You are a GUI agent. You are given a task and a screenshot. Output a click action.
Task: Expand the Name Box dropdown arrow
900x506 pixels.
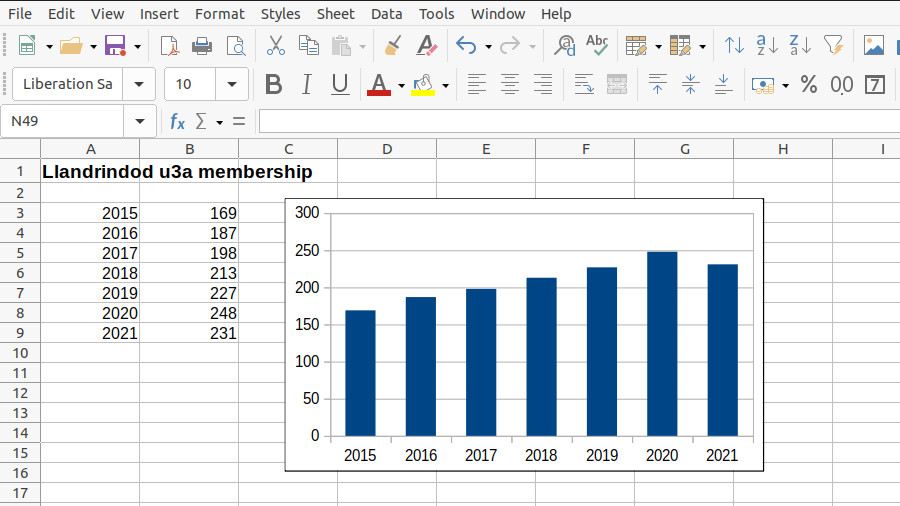pos(139,121)
